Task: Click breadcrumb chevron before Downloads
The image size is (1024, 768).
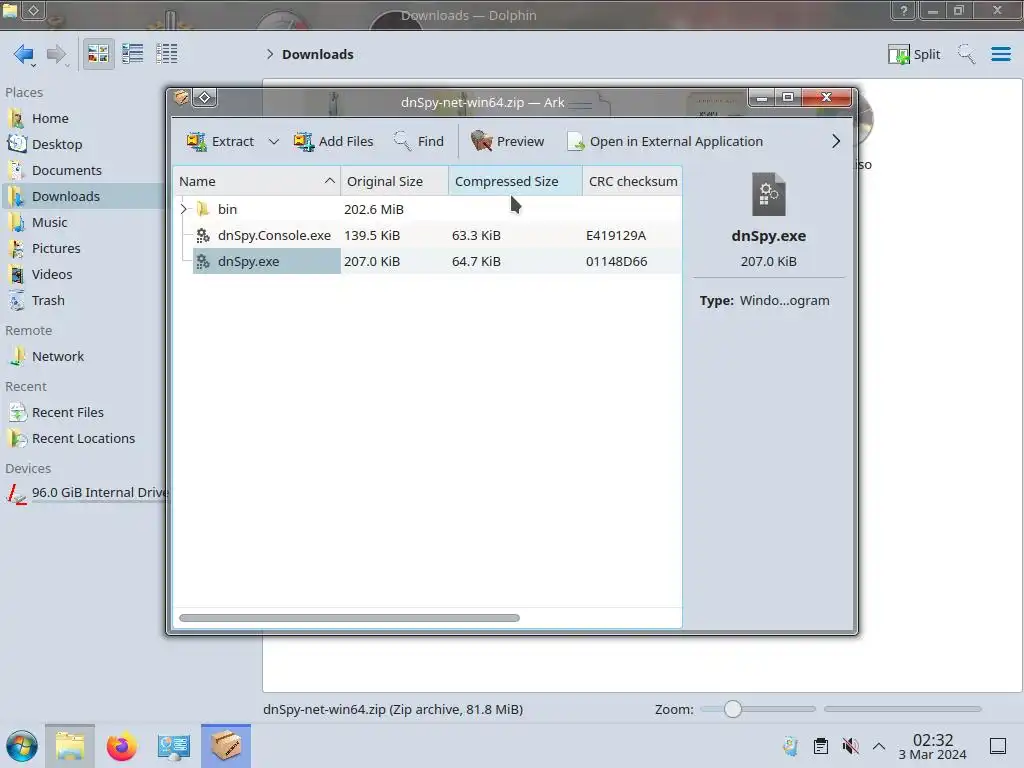Action: [270, 54]
